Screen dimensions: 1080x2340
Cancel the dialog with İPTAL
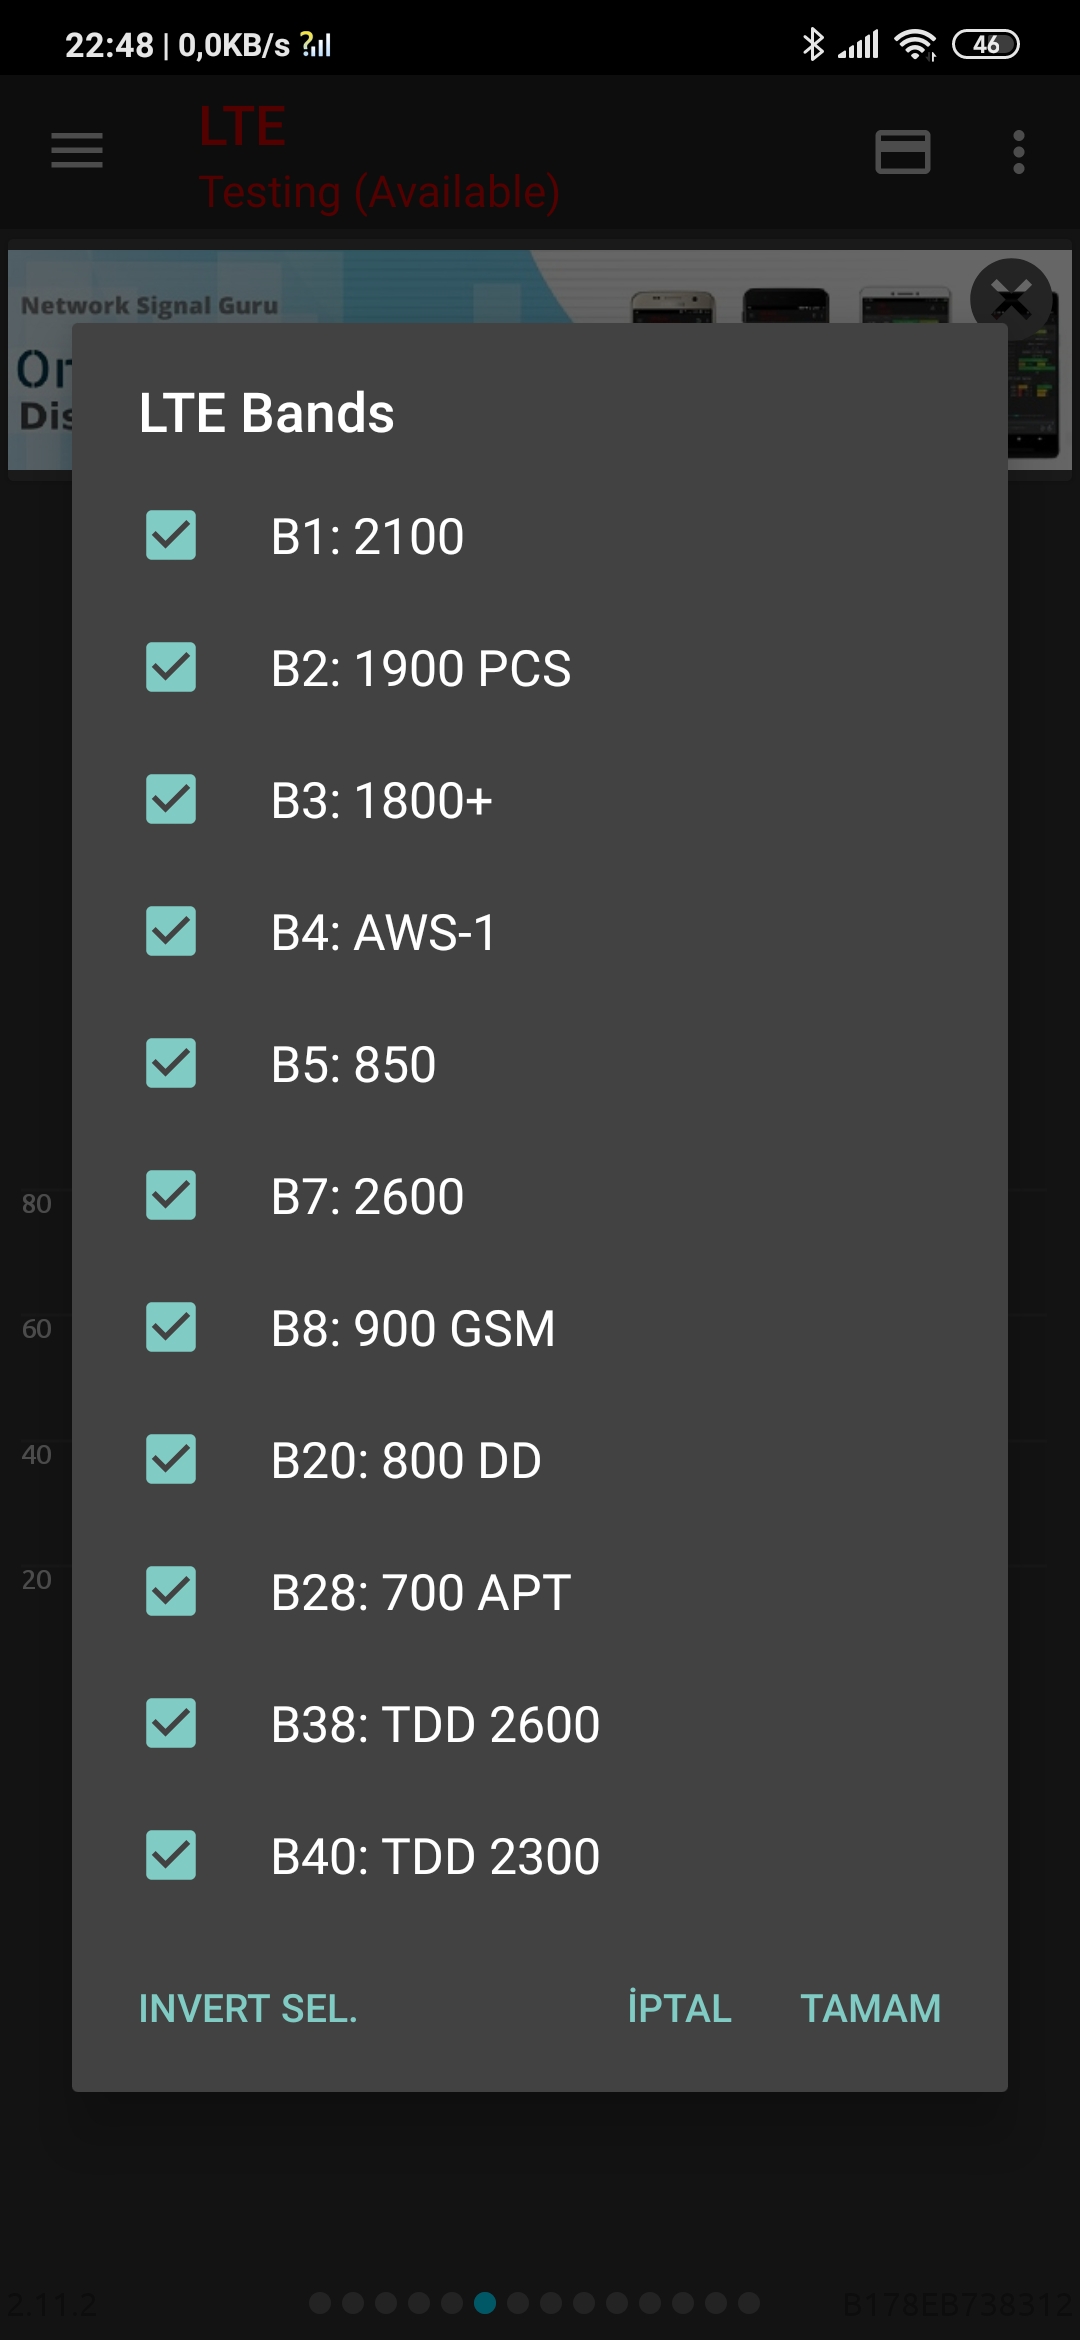pos(680,2008)
